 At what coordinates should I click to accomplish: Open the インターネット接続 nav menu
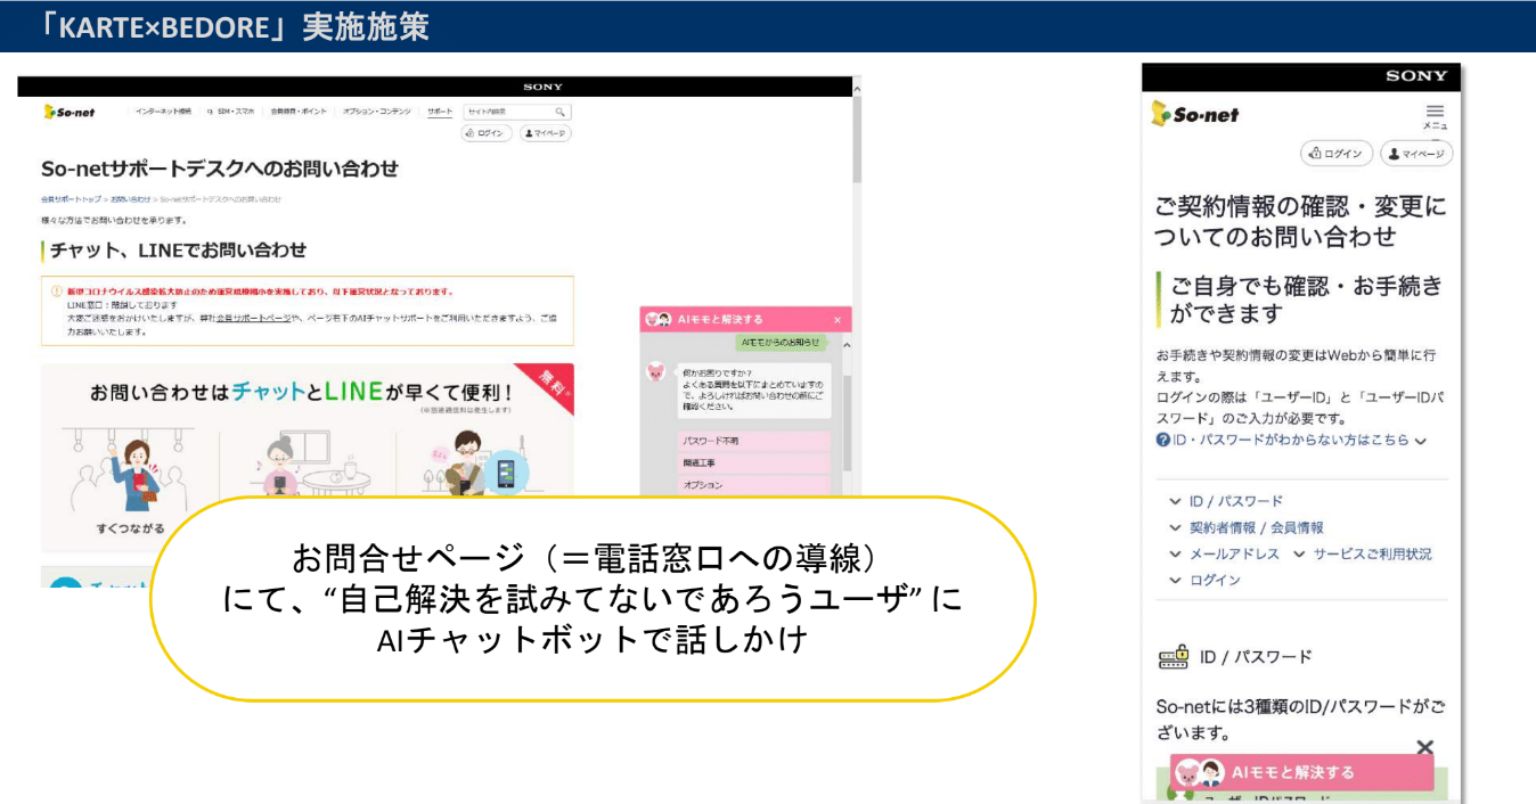point(163,112)
